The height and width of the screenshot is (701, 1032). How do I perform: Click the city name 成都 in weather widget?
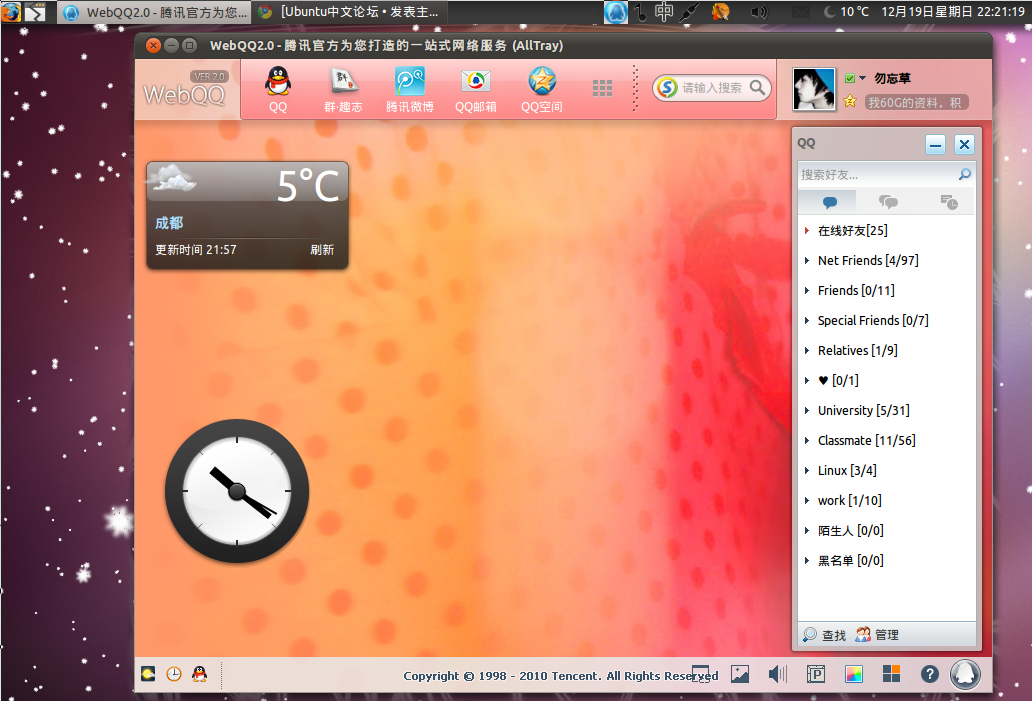click(169, 223)
